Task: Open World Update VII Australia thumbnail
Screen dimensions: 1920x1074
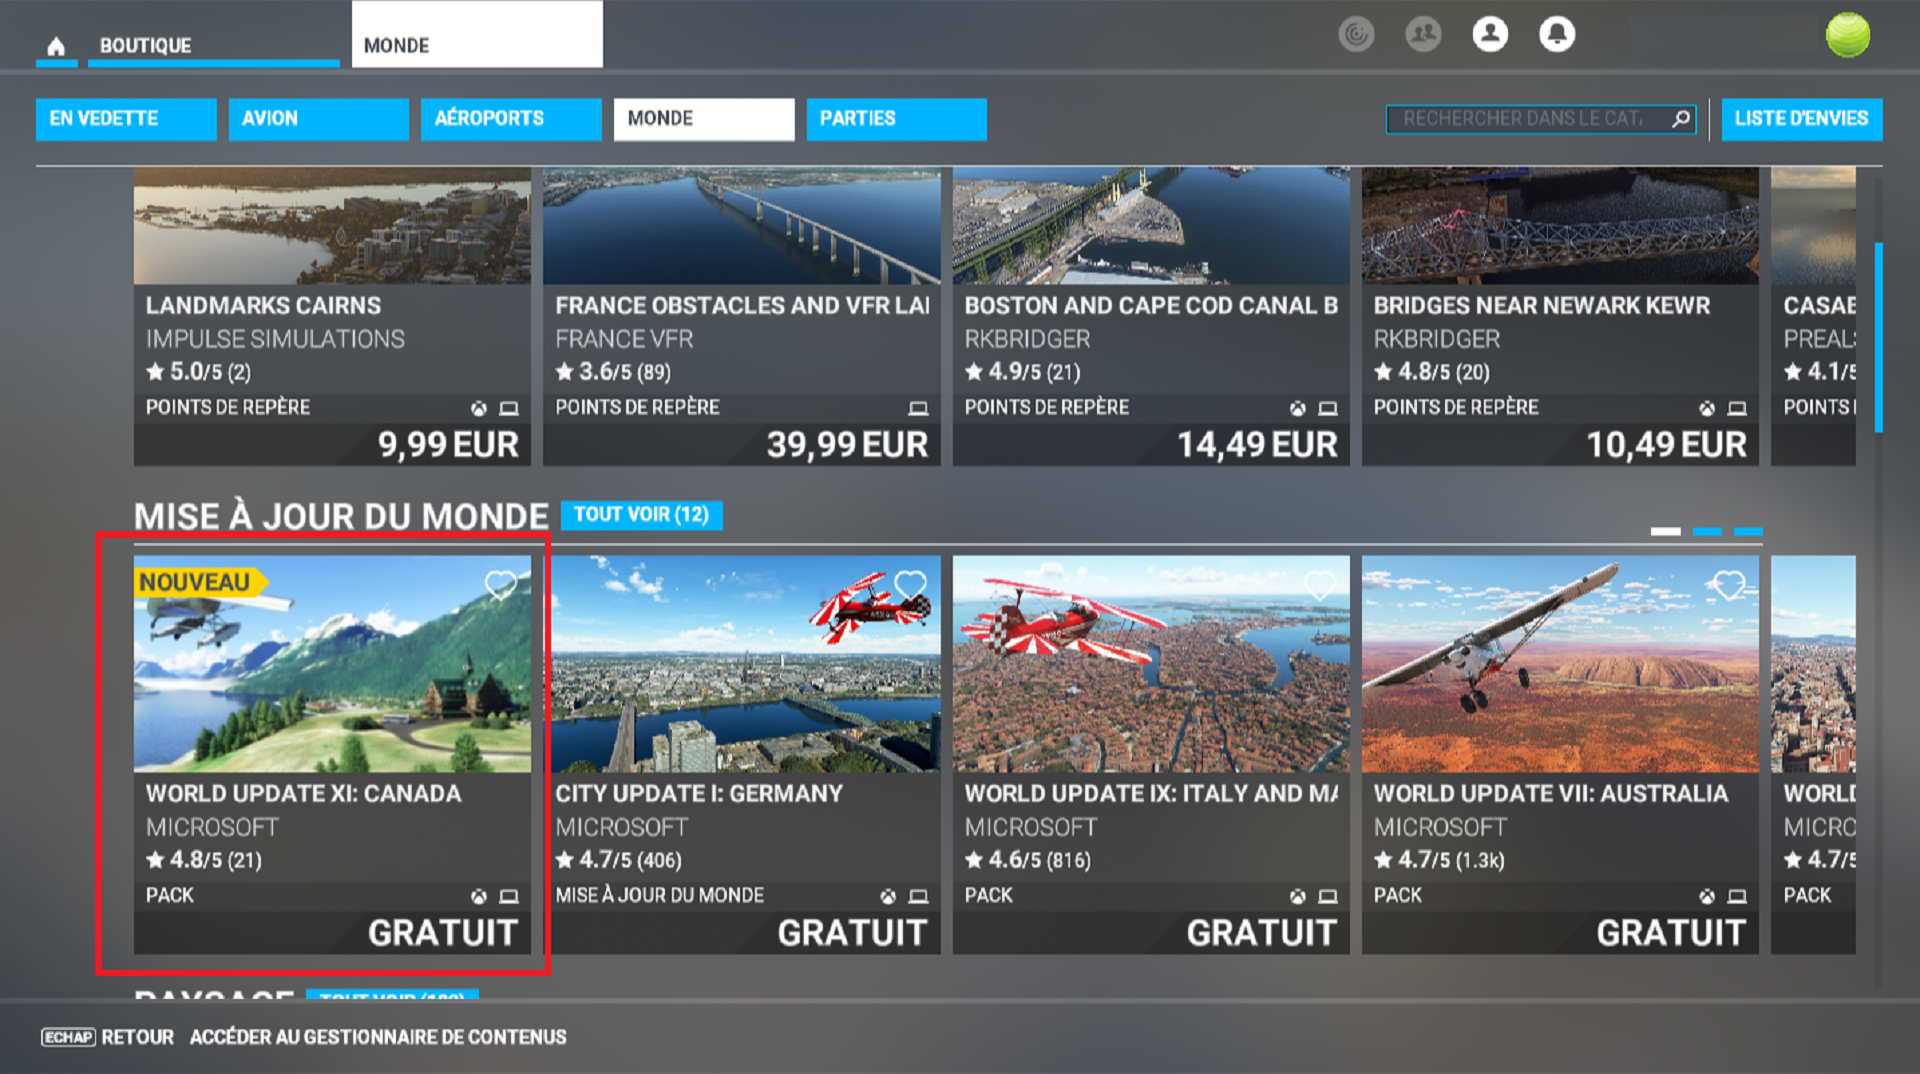Action: (x=1560, y=664)
